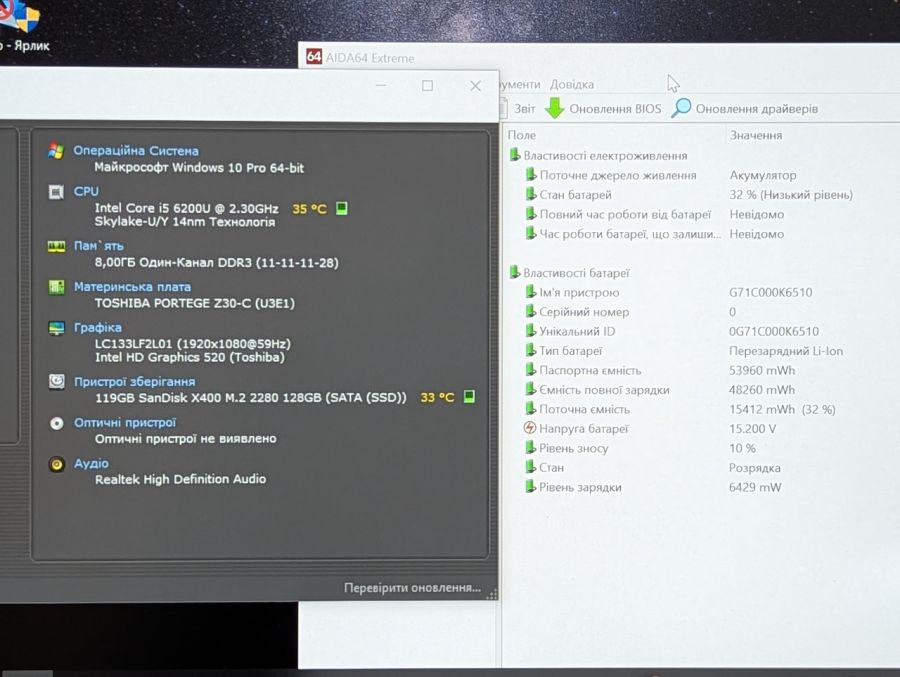Click the green CPU temperature indicator
Image resolution: width=900 pixels, height=677 pixels.
pyautogui.click(x=342, y=208)
